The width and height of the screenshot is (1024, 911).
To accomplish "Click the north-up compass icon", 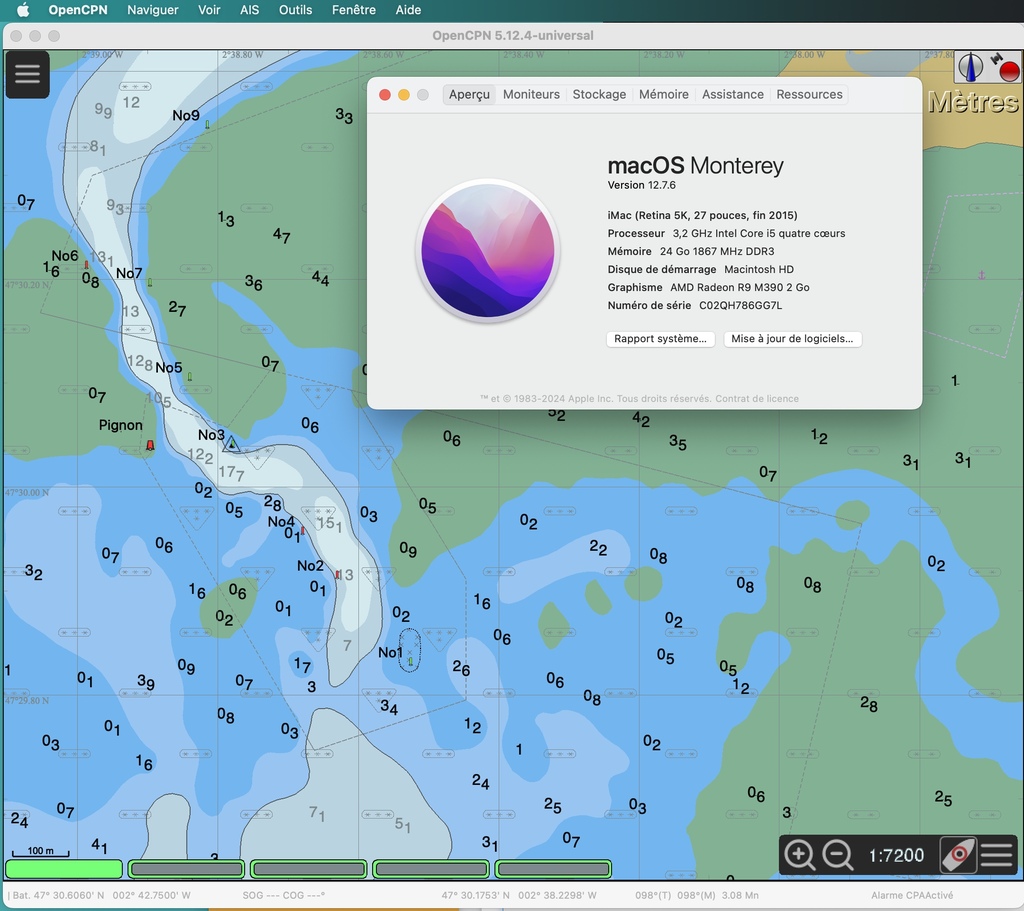I will coord(969,68).
